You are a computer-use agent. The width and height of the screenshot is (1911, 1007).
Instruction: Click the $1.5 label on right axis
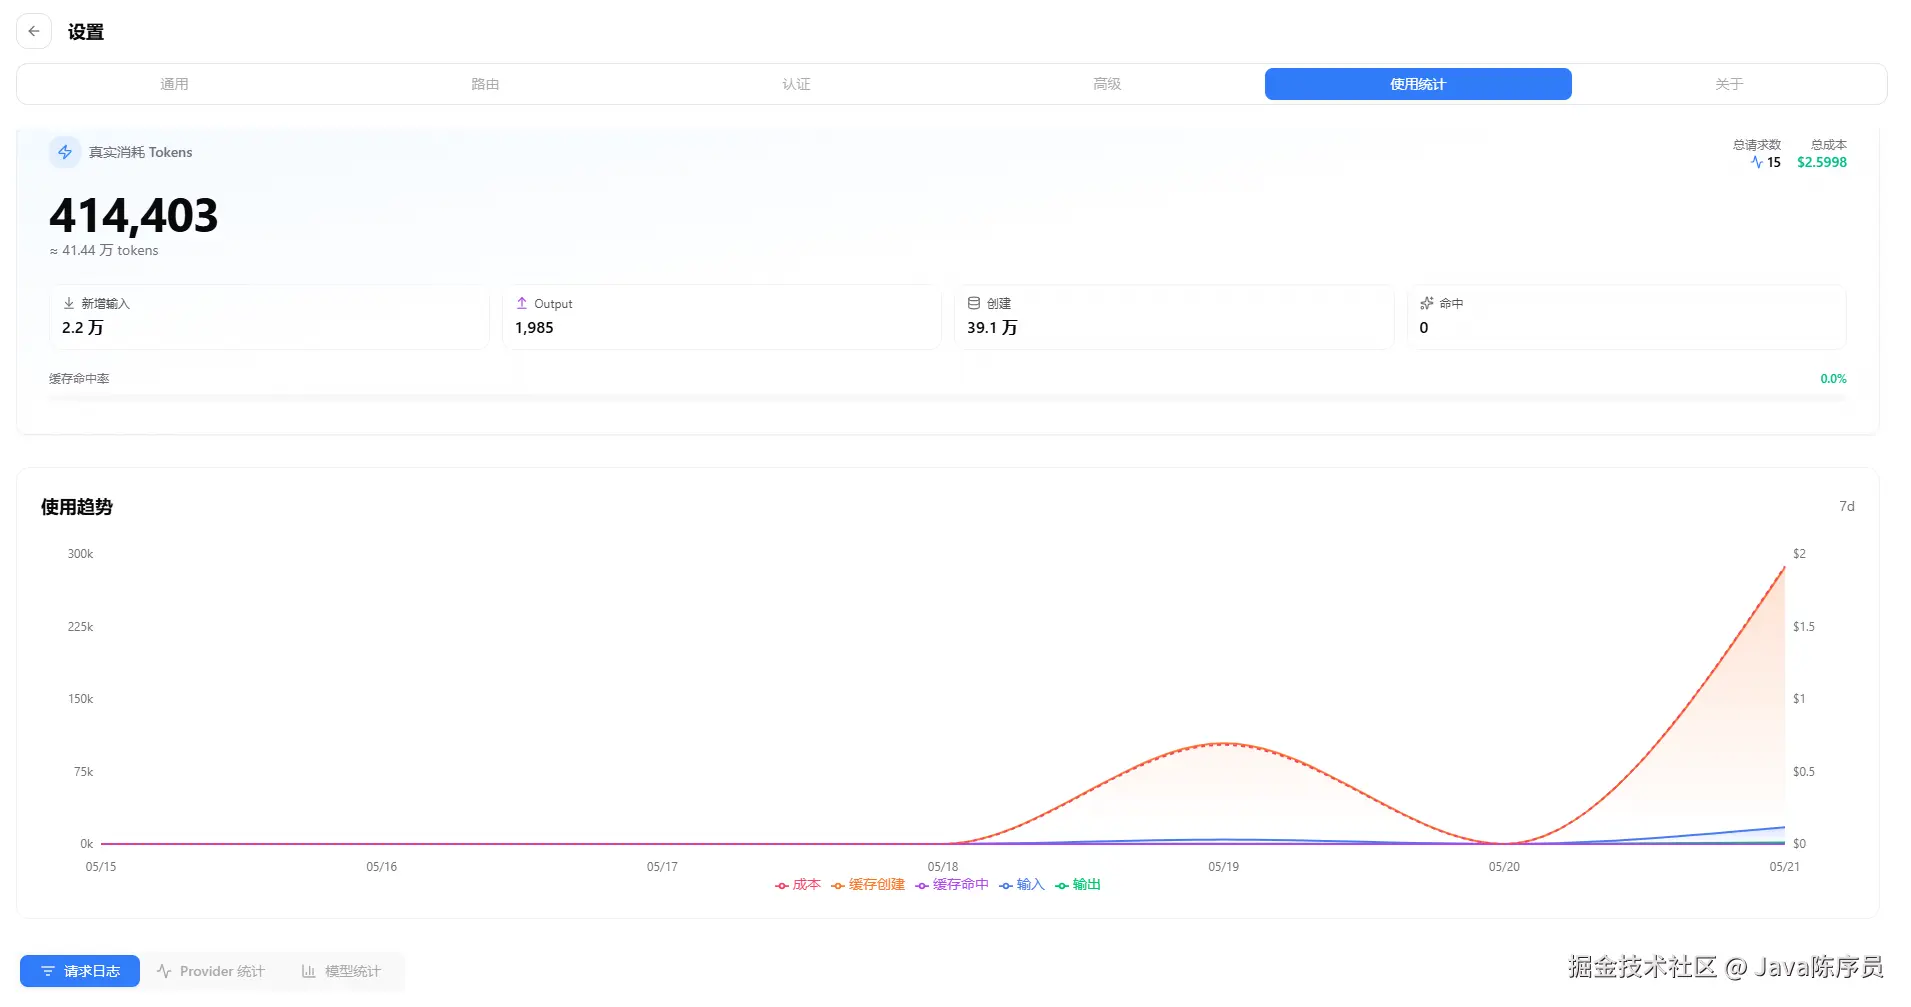point(1804,627)
